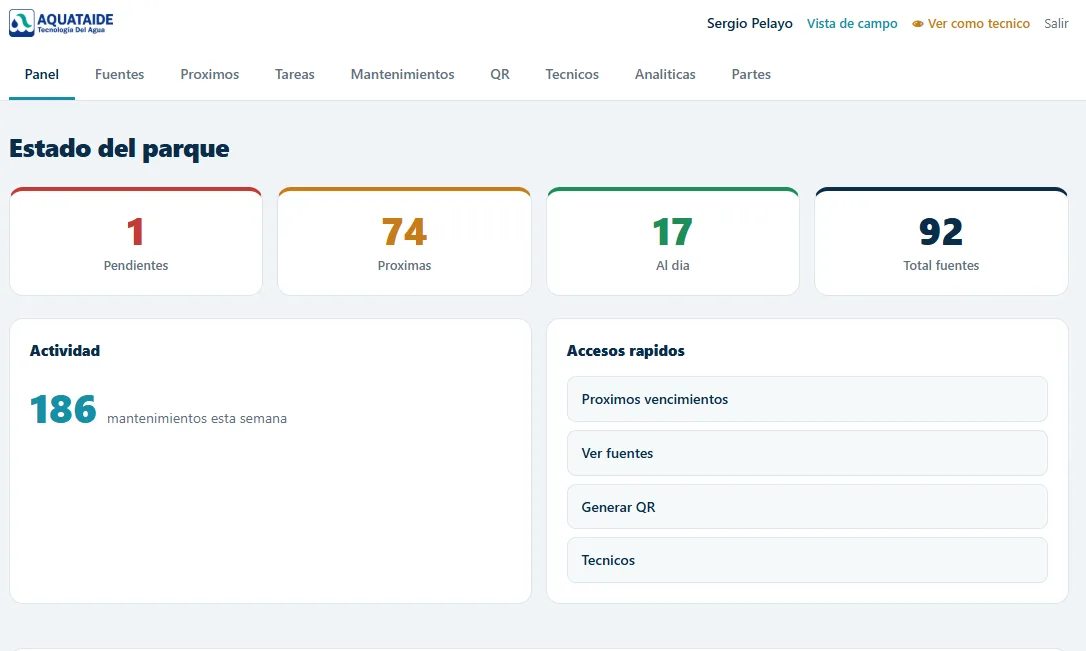The image size is (1086, 651).
Task: Open the Total fuentes card showing 92
Action: [x=941, y=242]
